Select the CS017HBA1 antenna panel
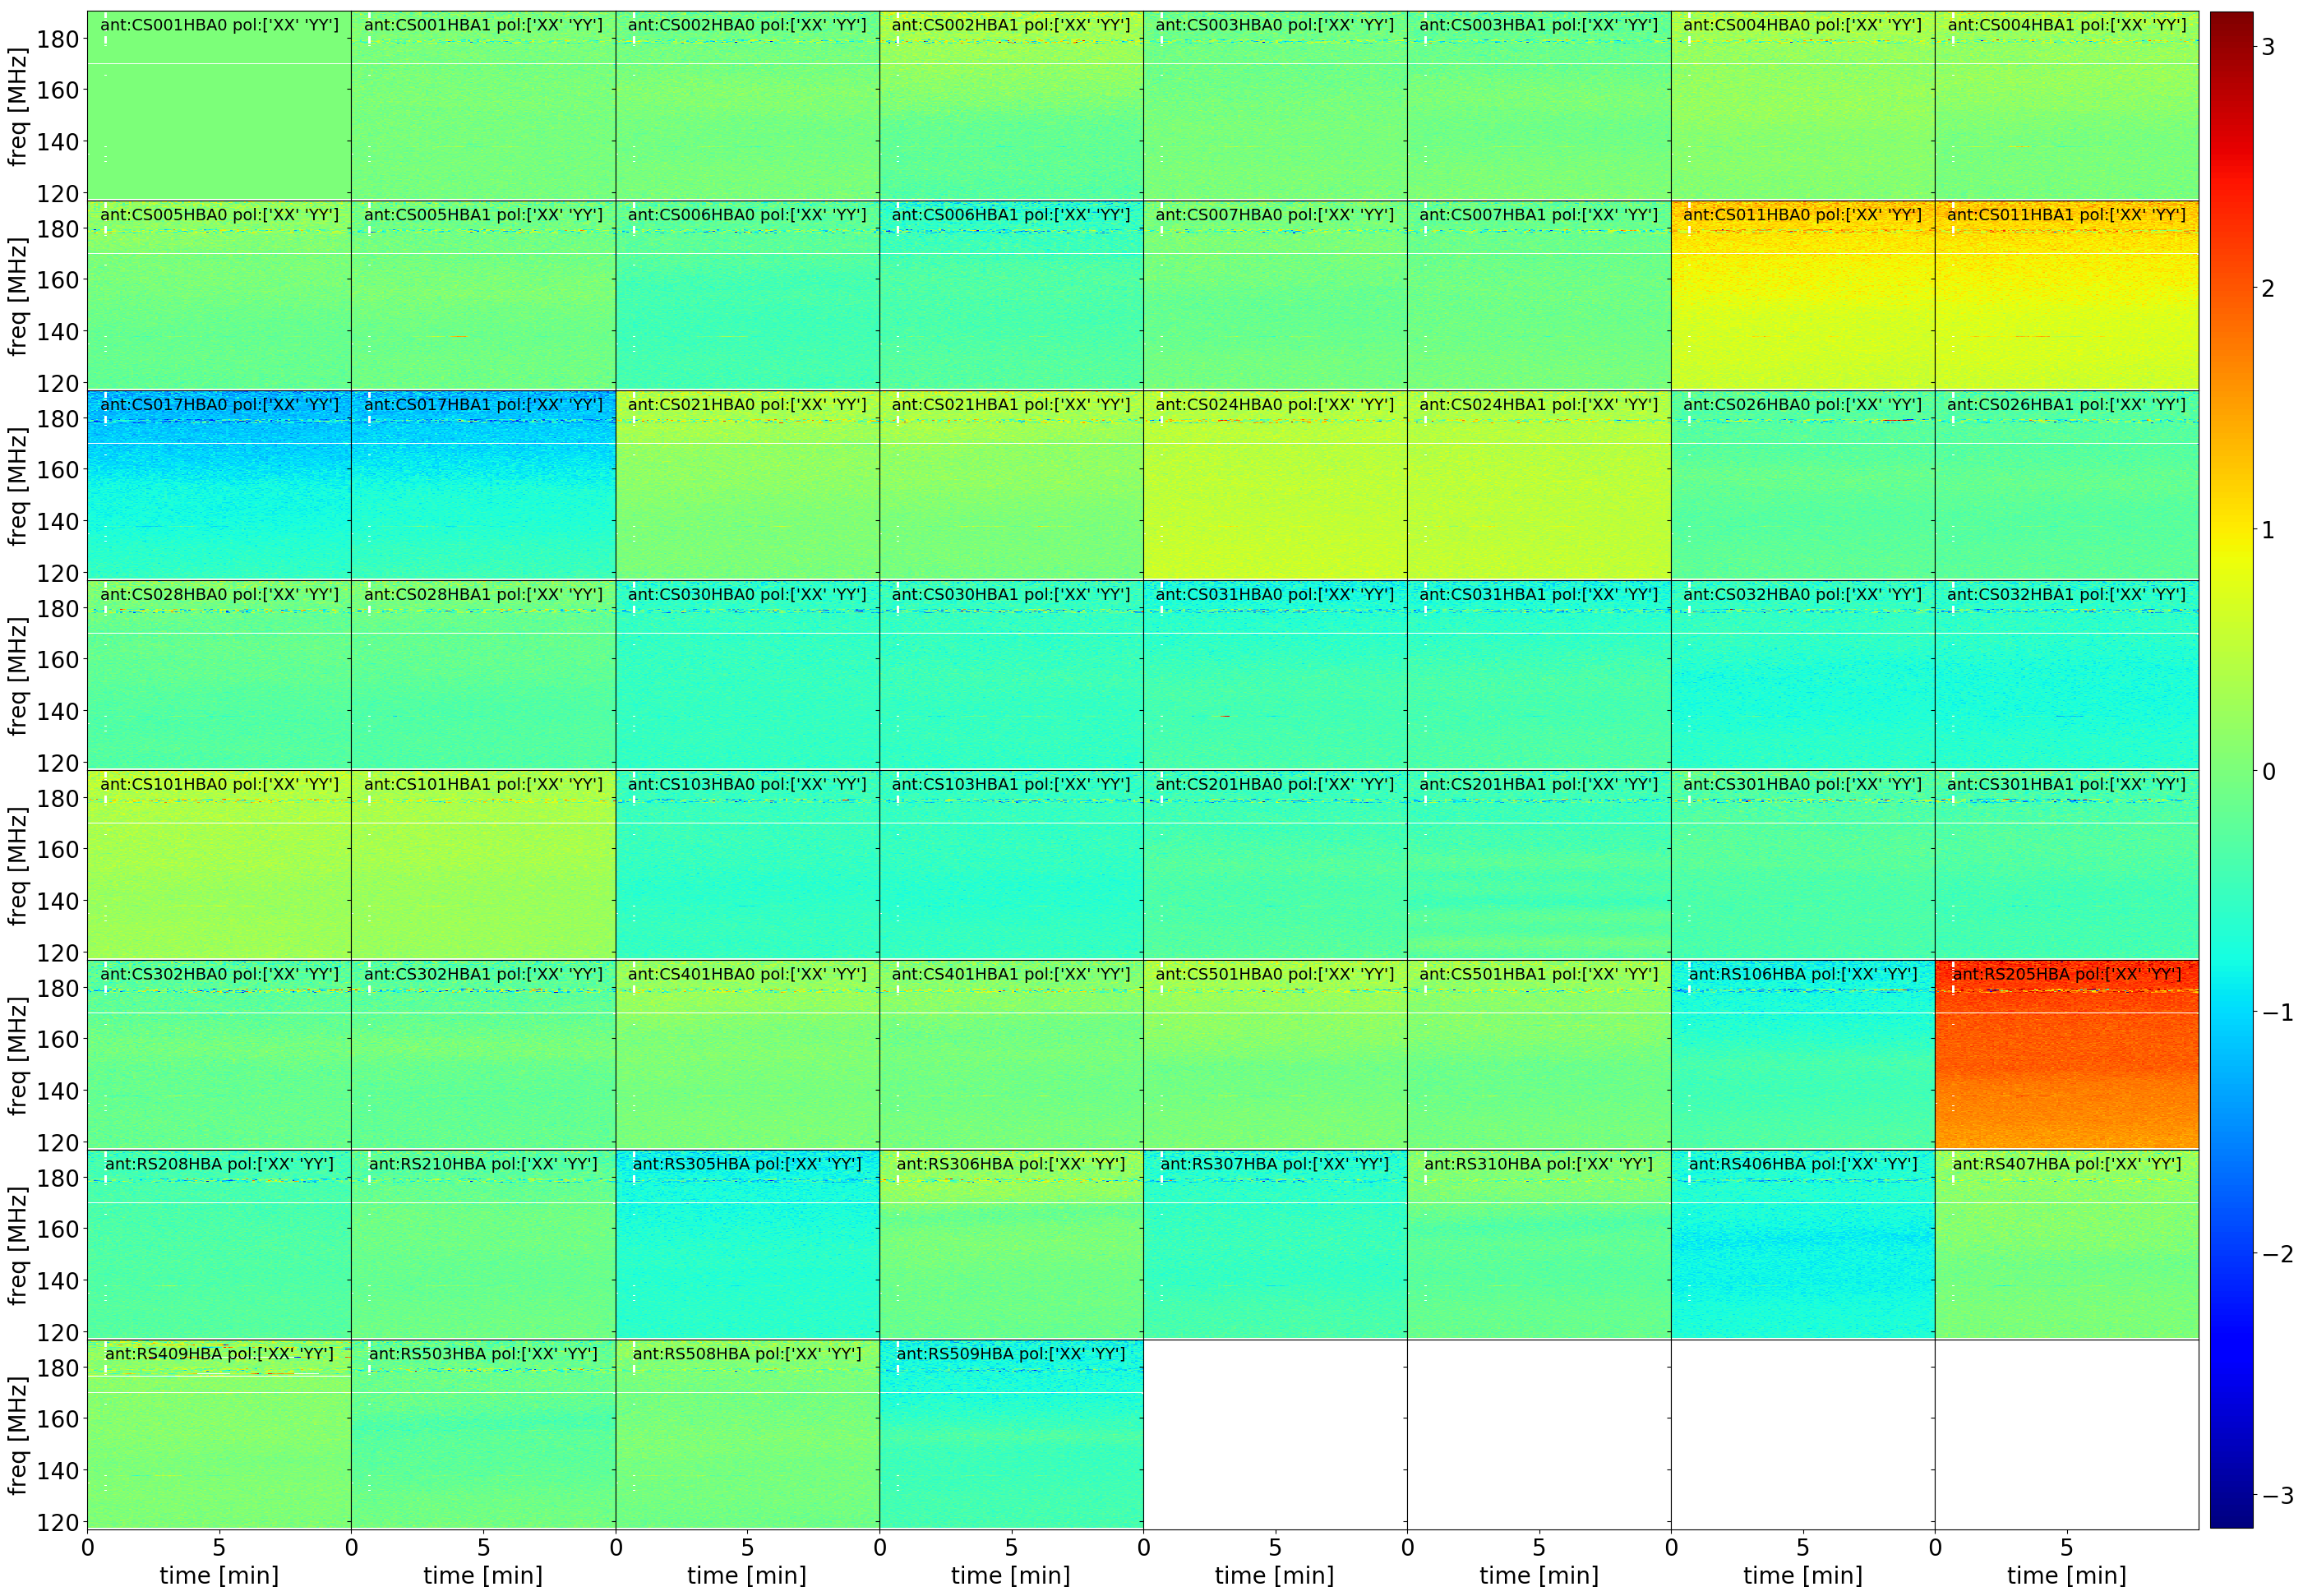This screenshot has height=1596, width=2303. point(483,484)
